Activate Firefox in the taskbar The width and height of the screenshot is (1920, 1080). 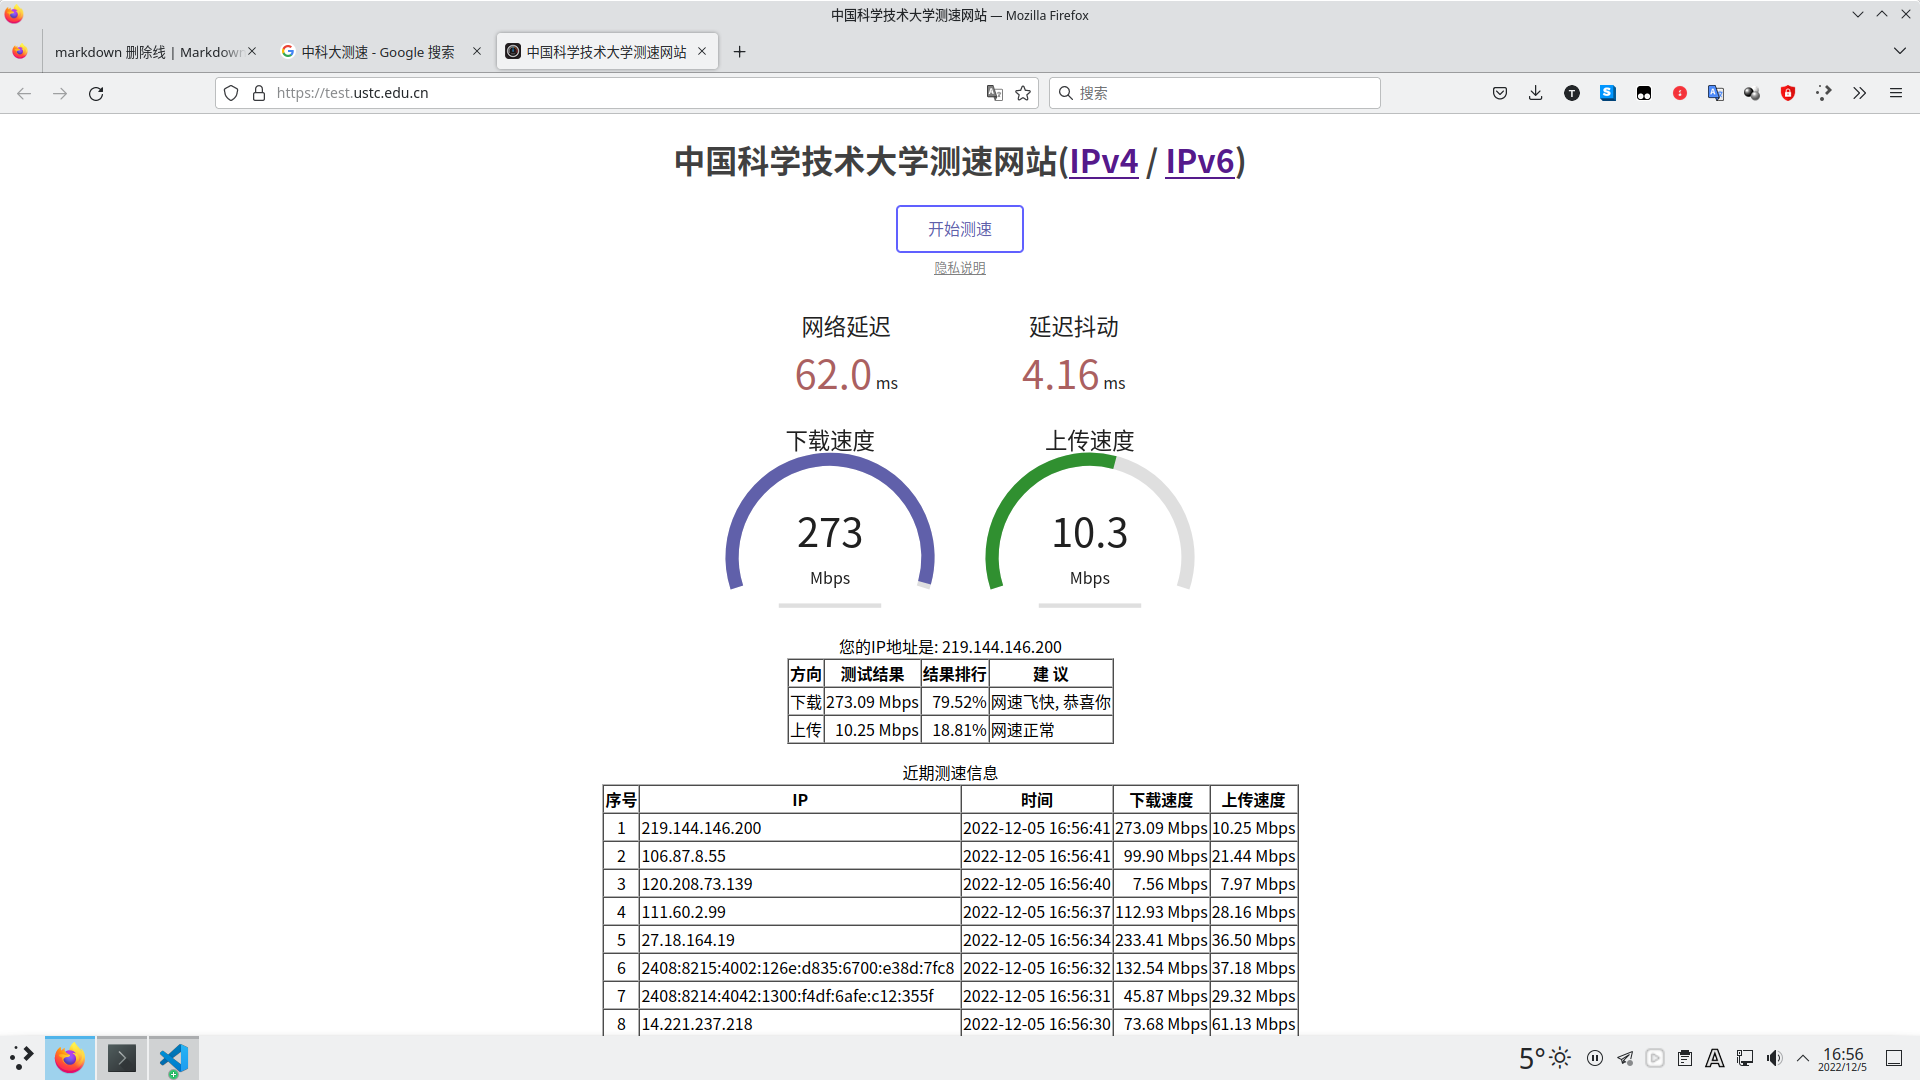(x=70, y=1058)
